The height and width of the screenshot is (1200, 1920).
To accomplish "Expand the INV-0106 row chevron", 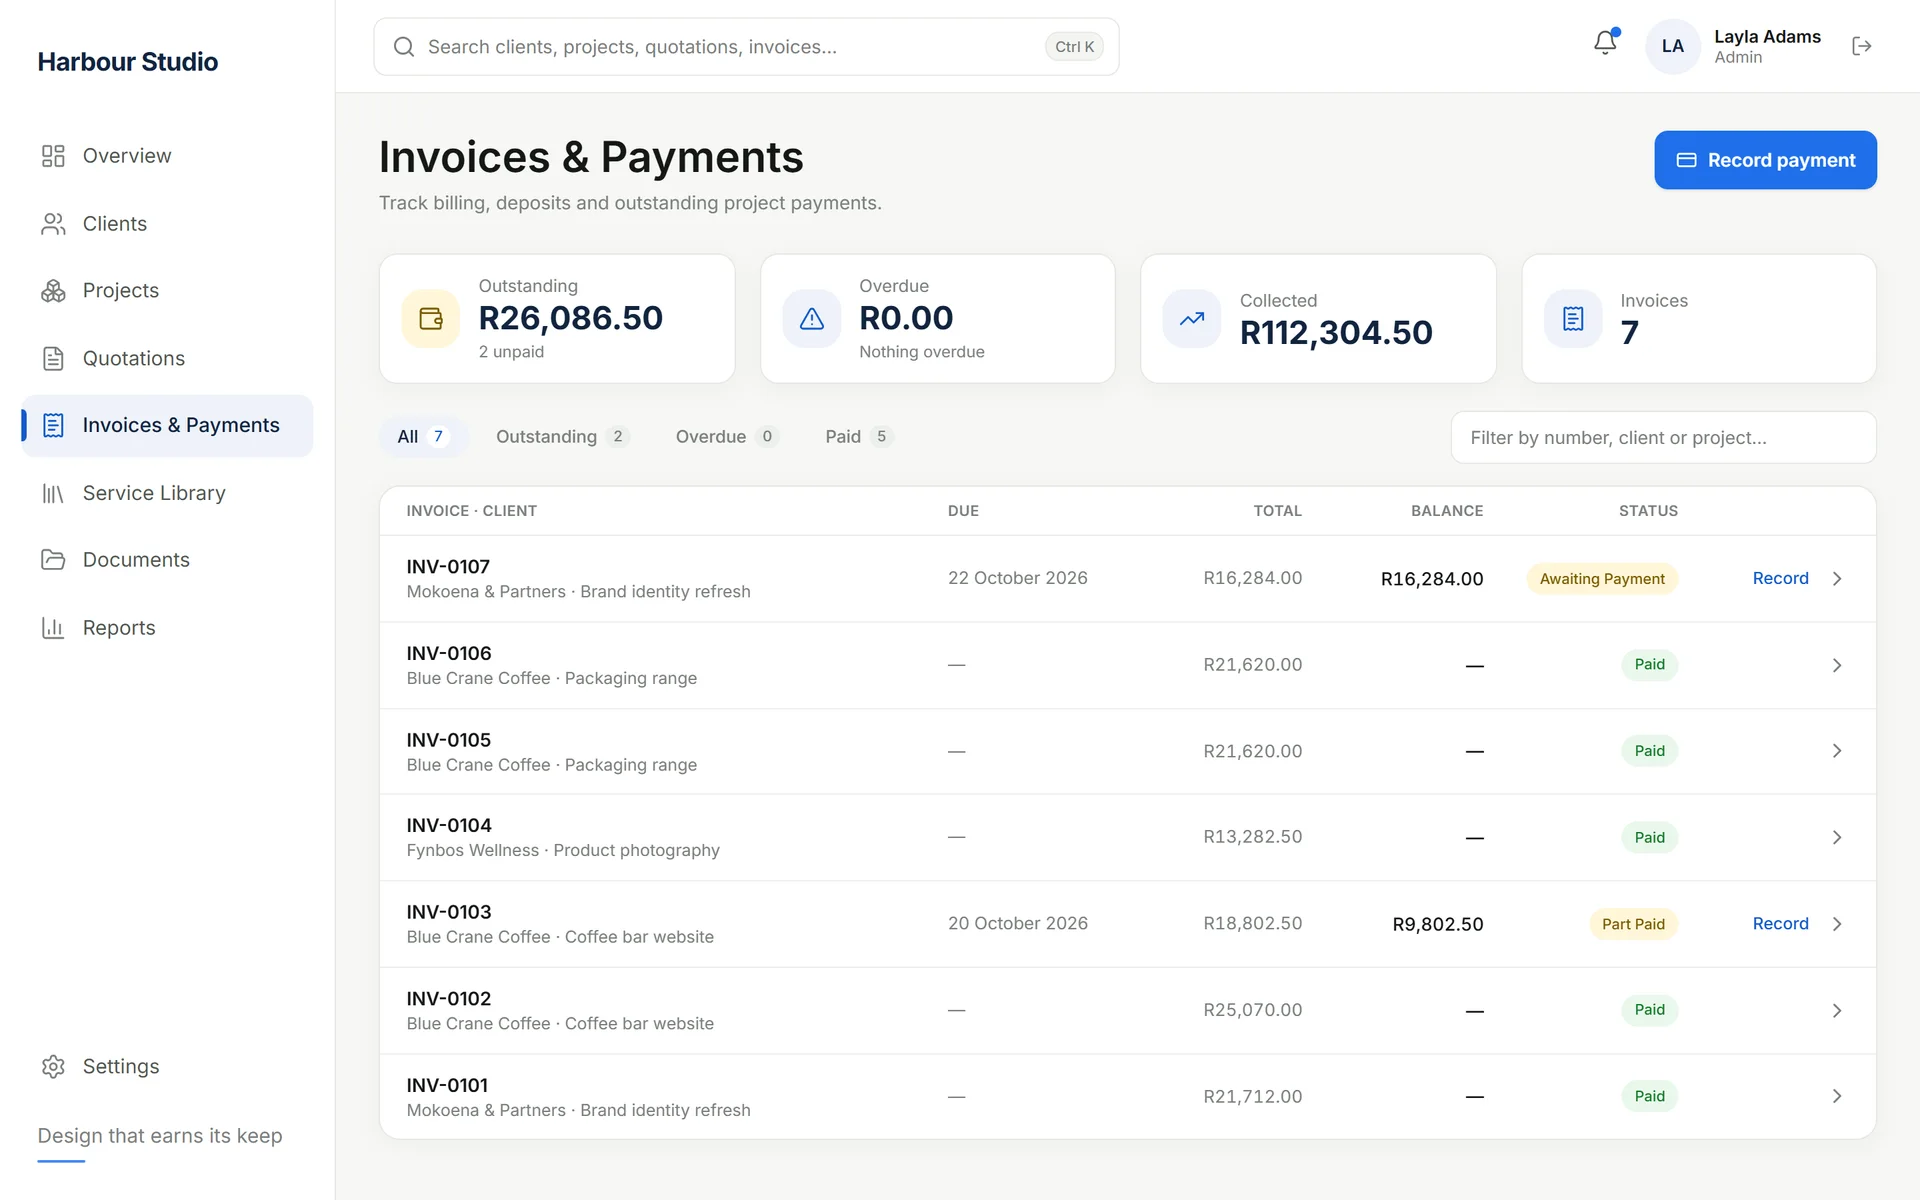I will click(x=1837, y=665).
